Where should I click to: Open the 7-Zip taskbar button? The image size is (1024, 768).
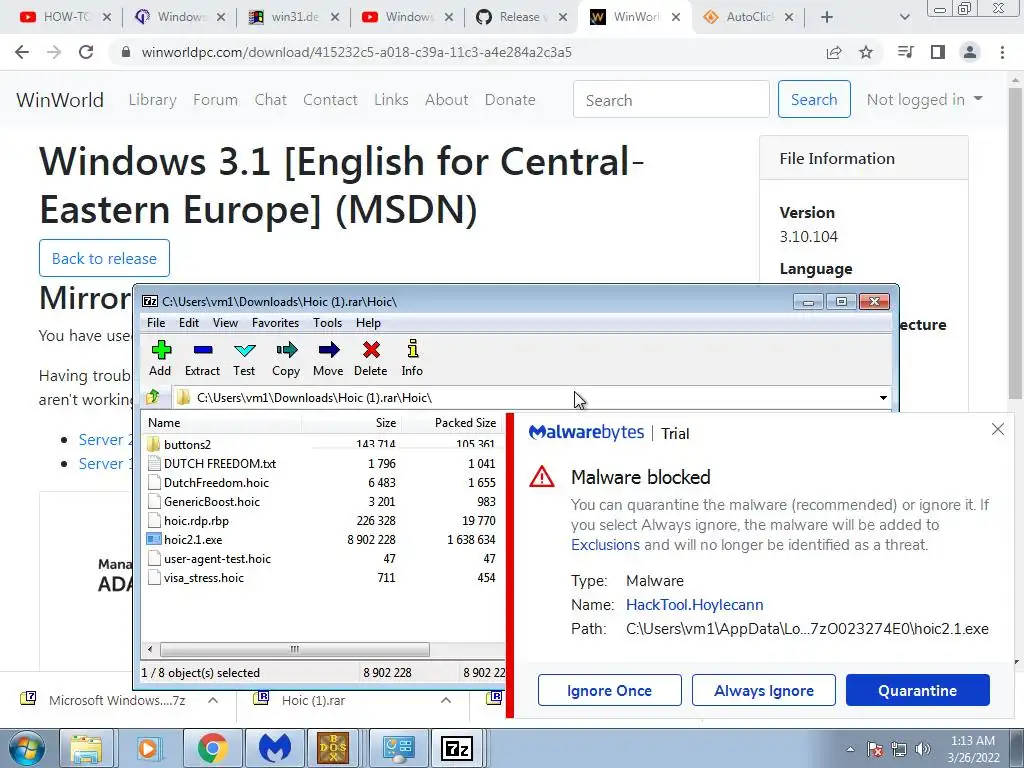(457, 748)
